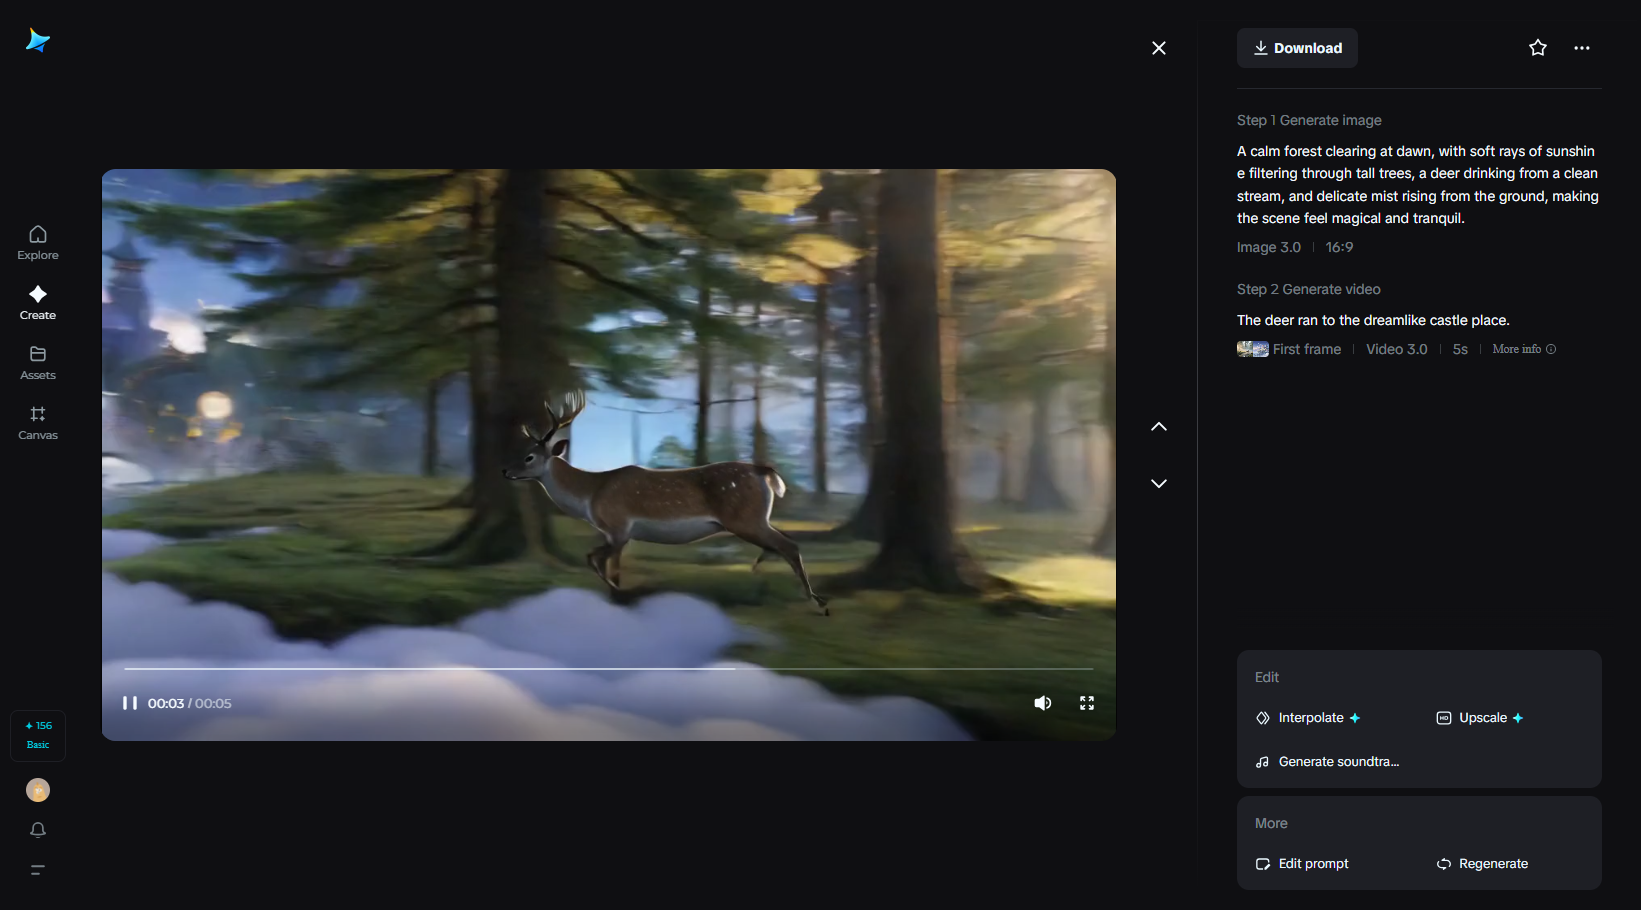View the 156 credits Basic plan
The width and height of the screenshot is (1641, 910).
click(x=38, y=735)
